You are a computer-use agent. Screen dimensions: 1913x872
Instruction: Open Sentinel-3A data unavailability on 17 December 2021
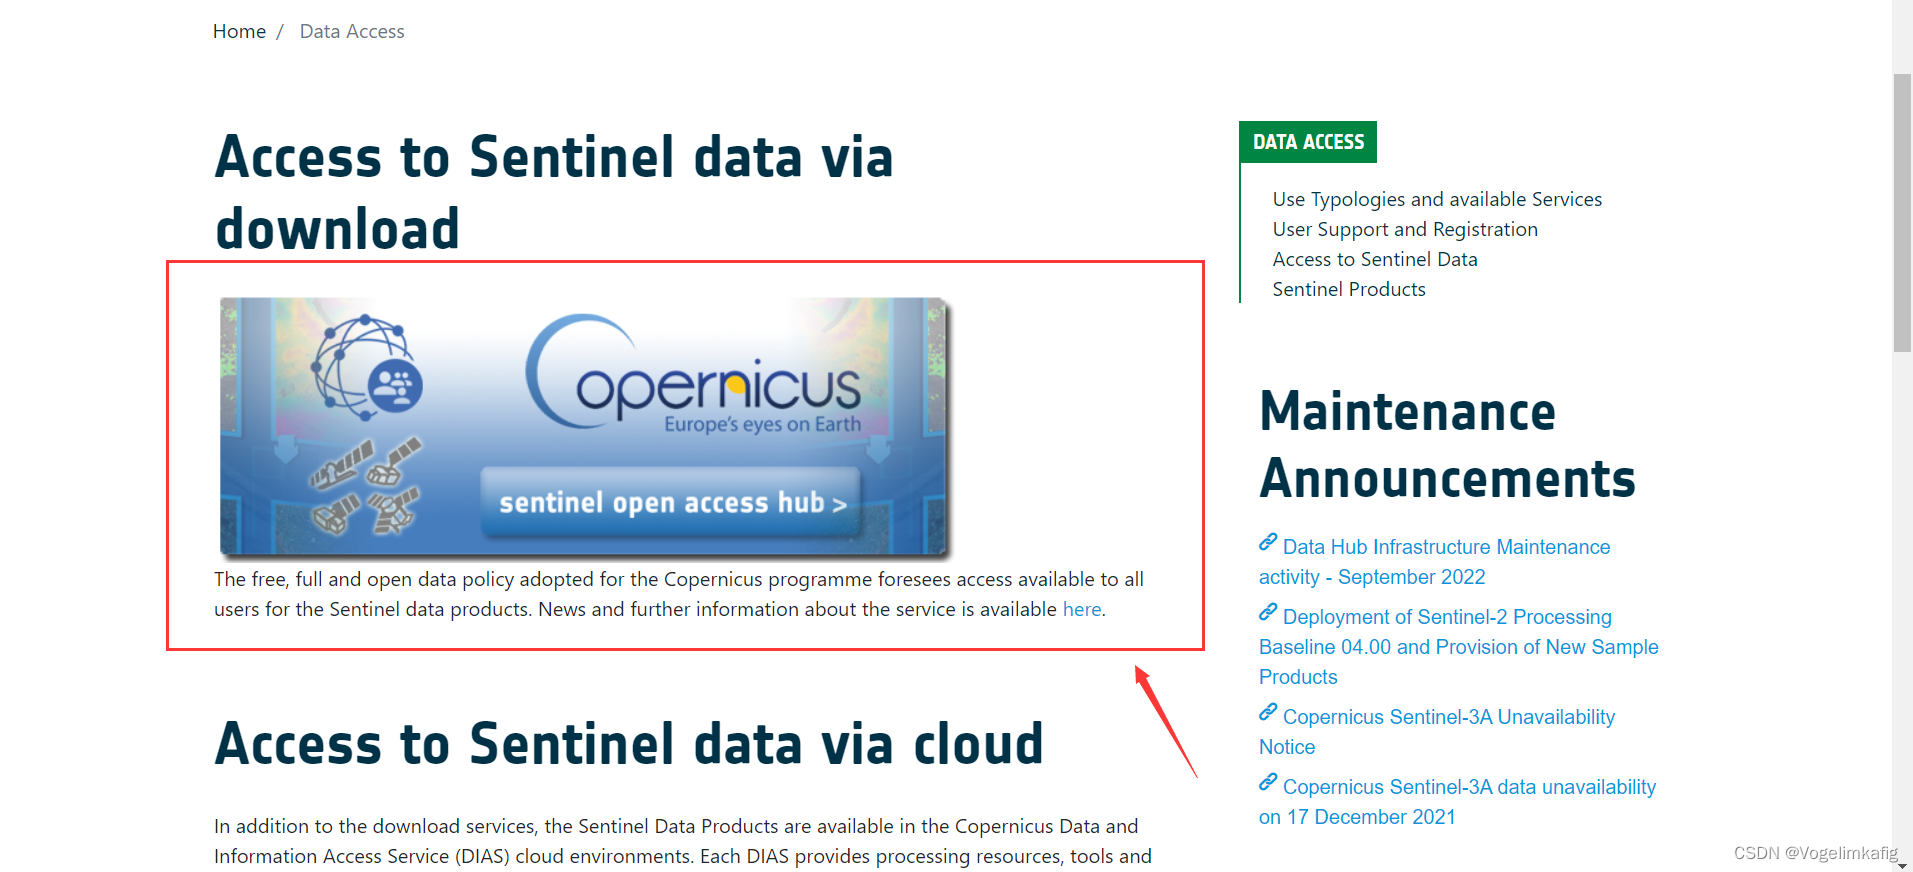click(1457, 802)
